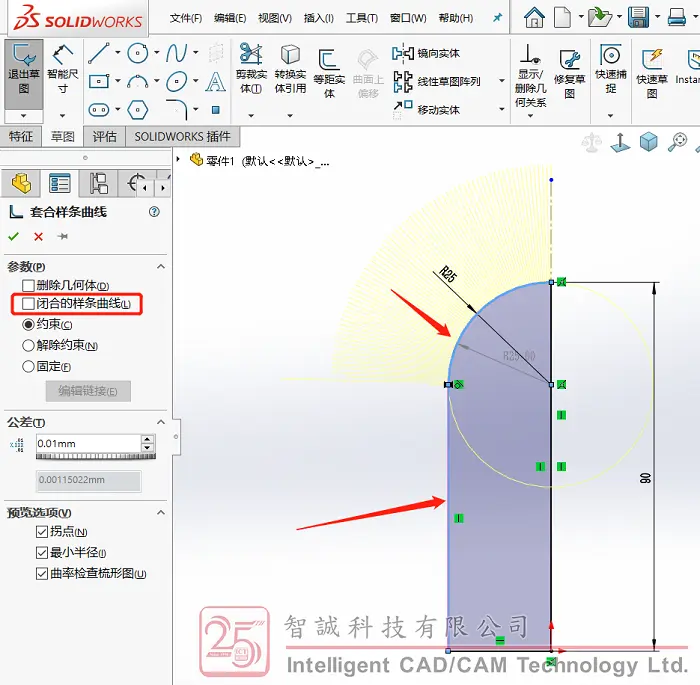Confirm with the green checkmark button
This screenshot has height=685, width=700.
14,236
